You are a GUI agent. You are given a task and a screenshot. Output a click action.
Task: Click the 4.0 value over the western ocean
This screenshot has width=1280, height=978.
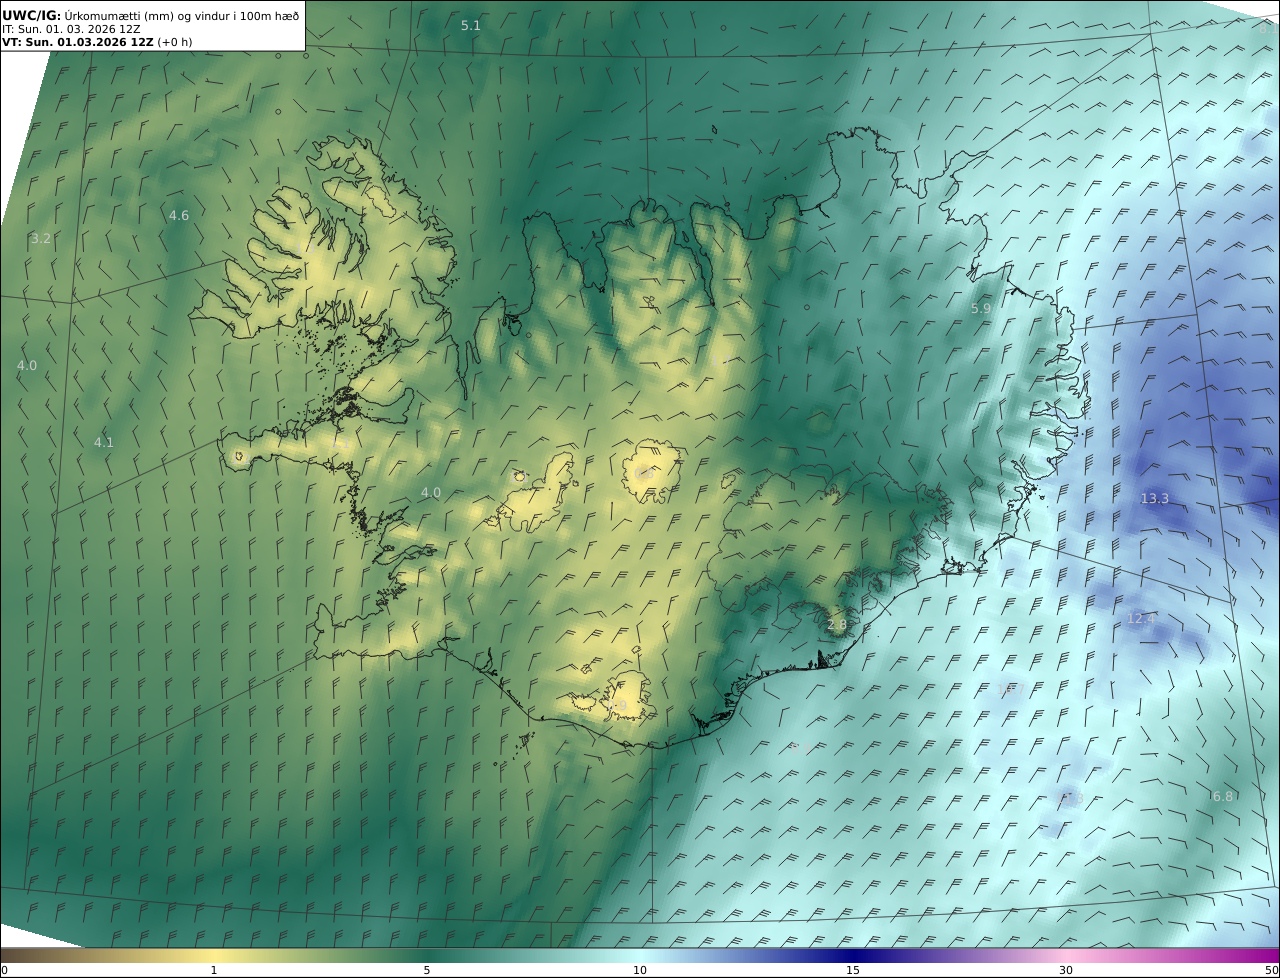pyautogui.click(x=27, y=366)
